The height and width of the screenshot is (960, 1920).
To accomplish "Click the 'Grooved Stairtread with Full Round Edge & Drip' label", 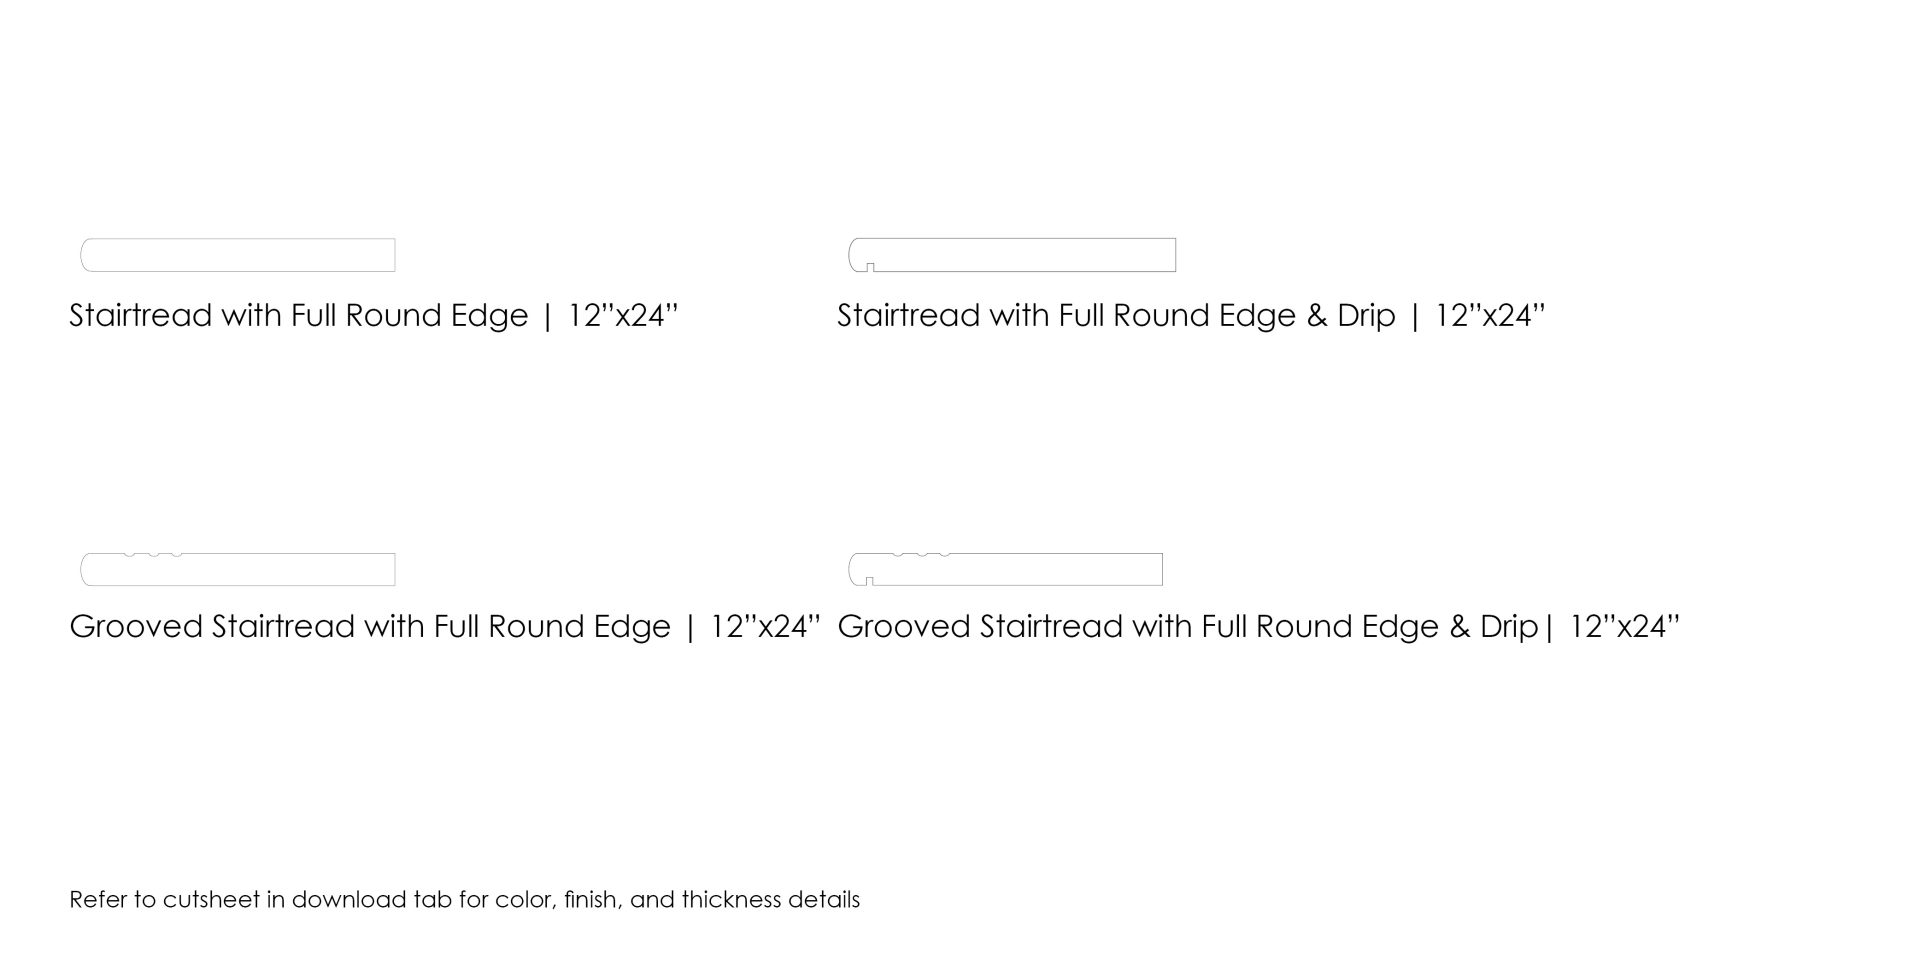I will coord(1188,627).
